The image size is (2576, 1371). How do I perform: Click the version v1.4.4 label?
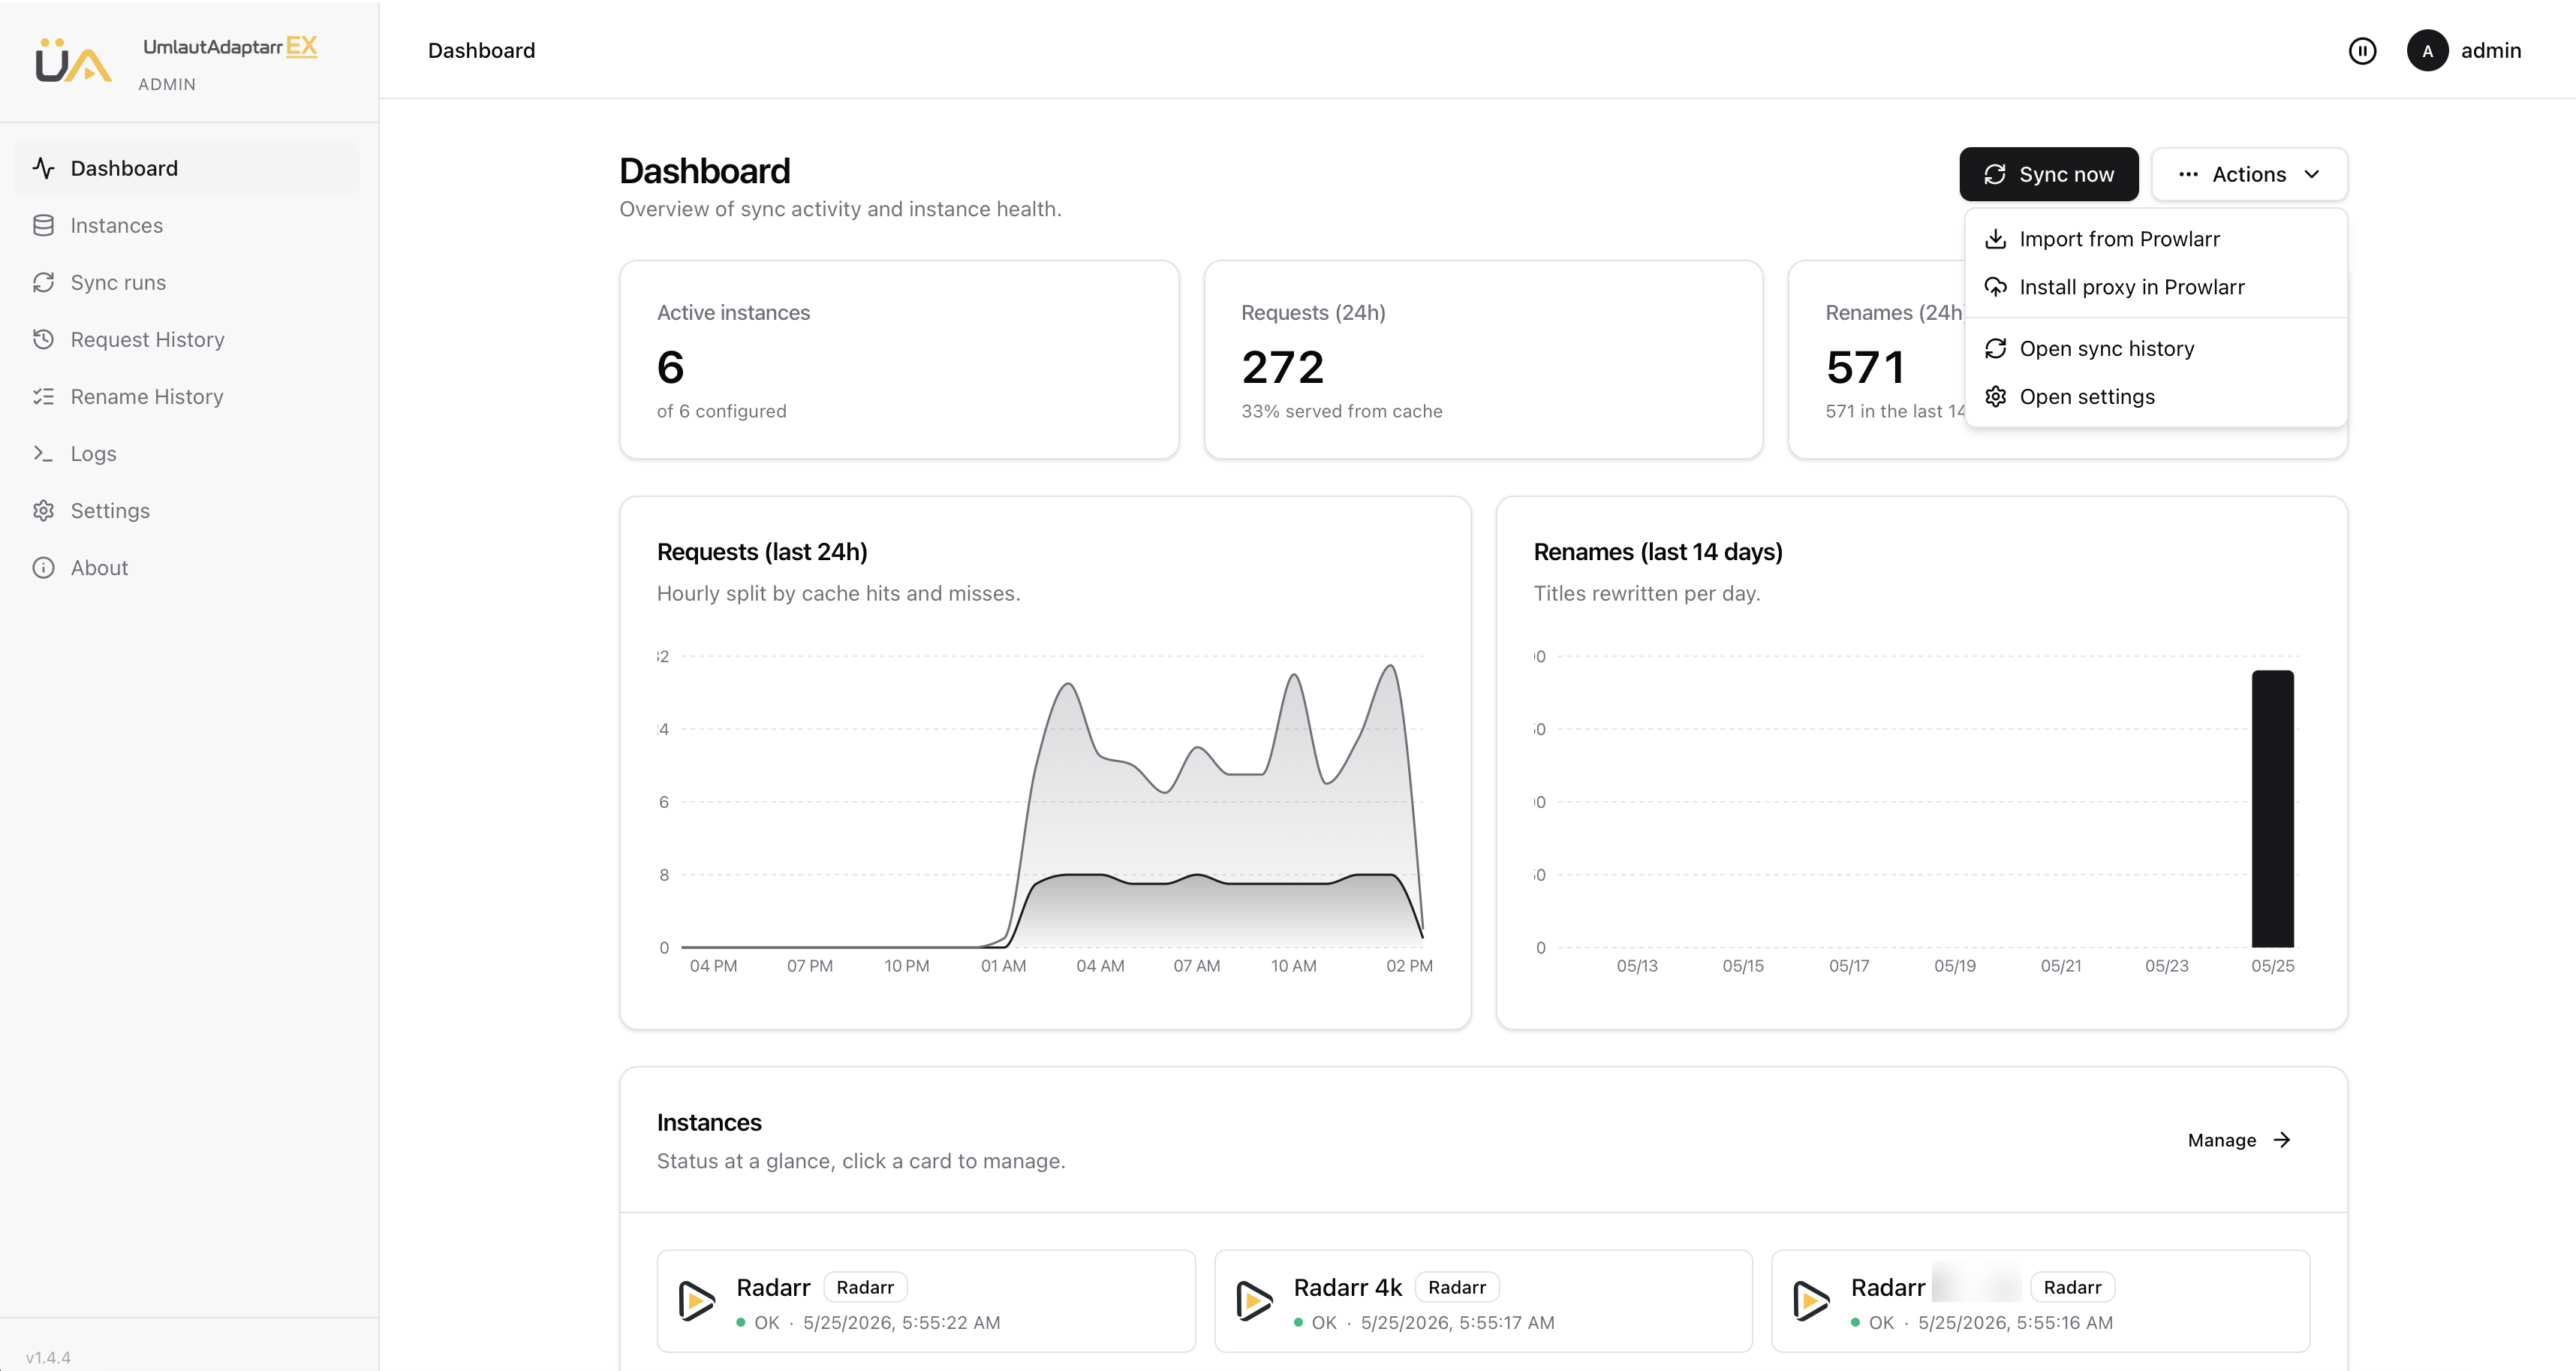tap(48, 1357)
